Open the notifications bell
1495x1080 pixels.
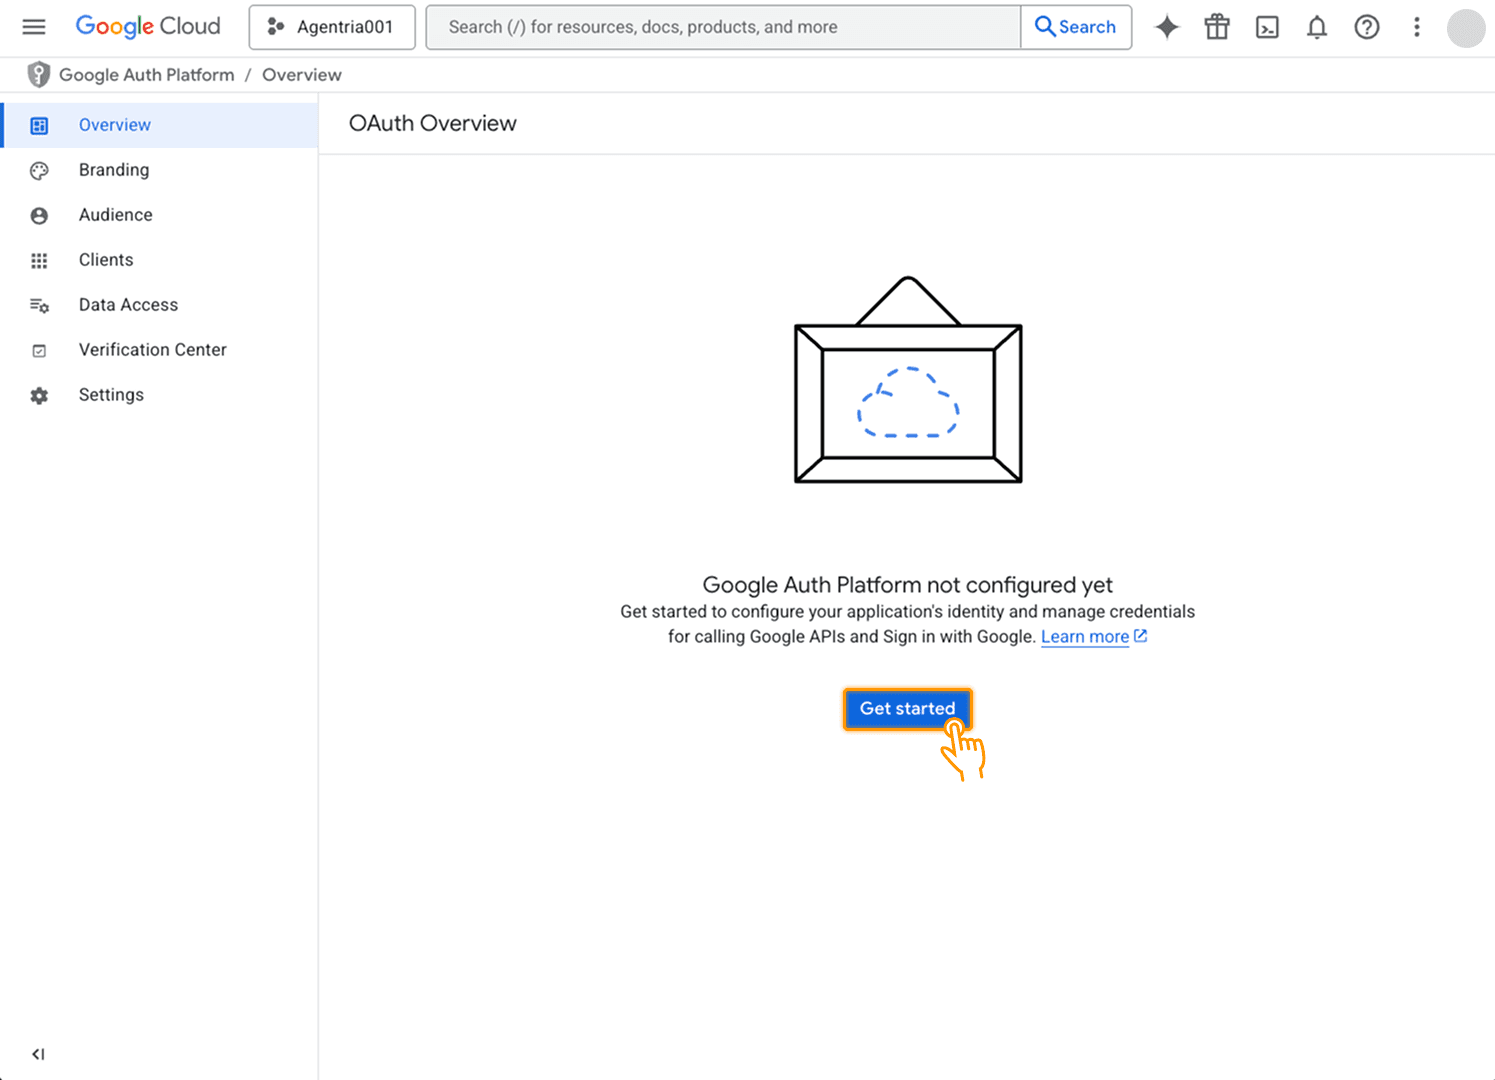pos(1317,27)
